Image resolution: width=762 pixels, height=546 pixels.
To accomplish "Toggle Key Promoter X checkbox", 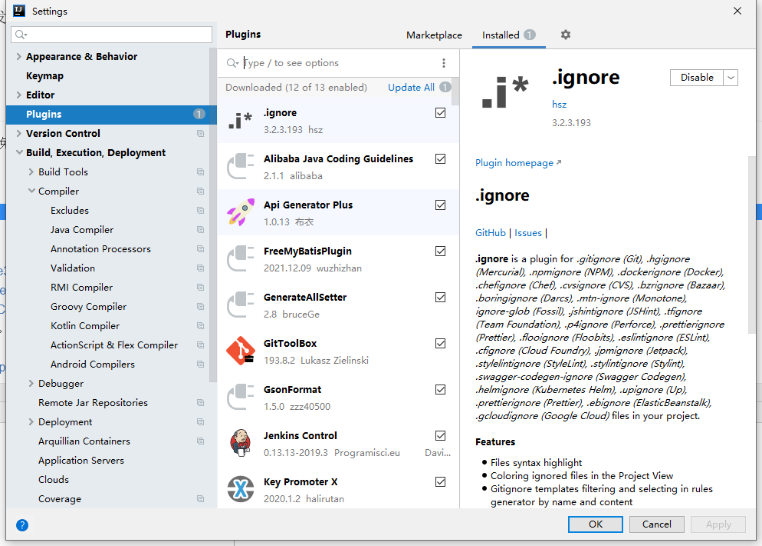I will click(x=440, y=482).
